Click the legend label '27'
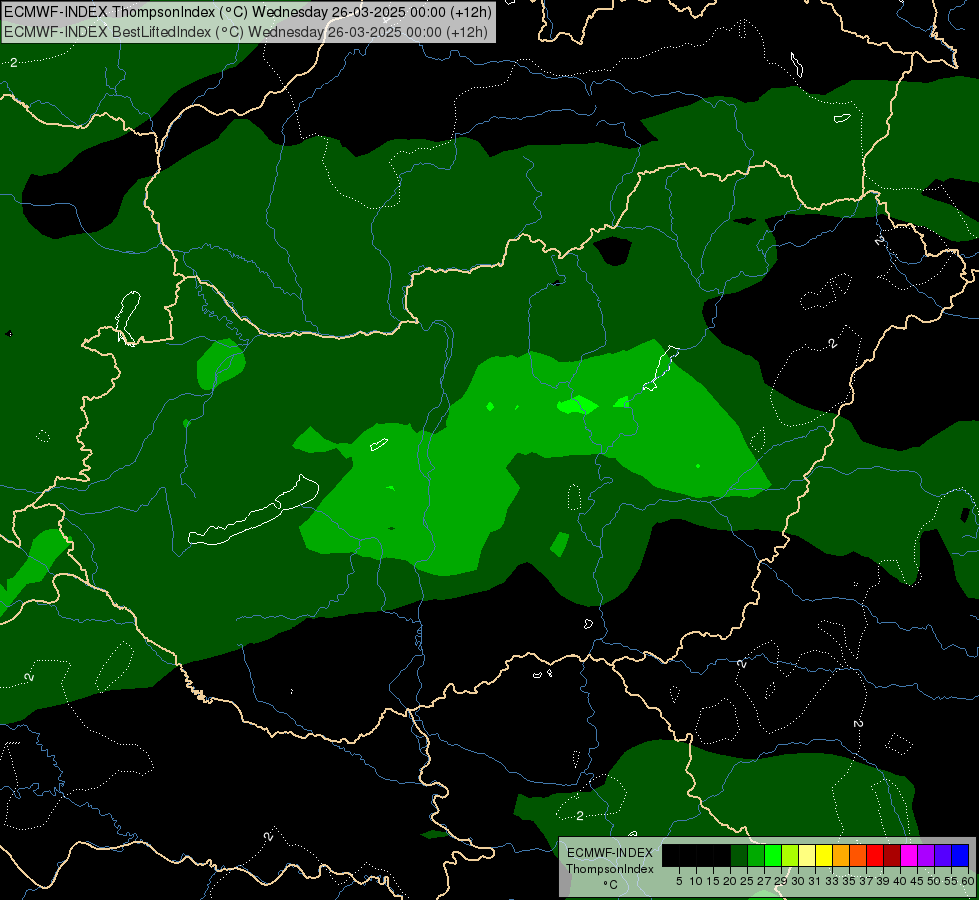 coord(764,881)
